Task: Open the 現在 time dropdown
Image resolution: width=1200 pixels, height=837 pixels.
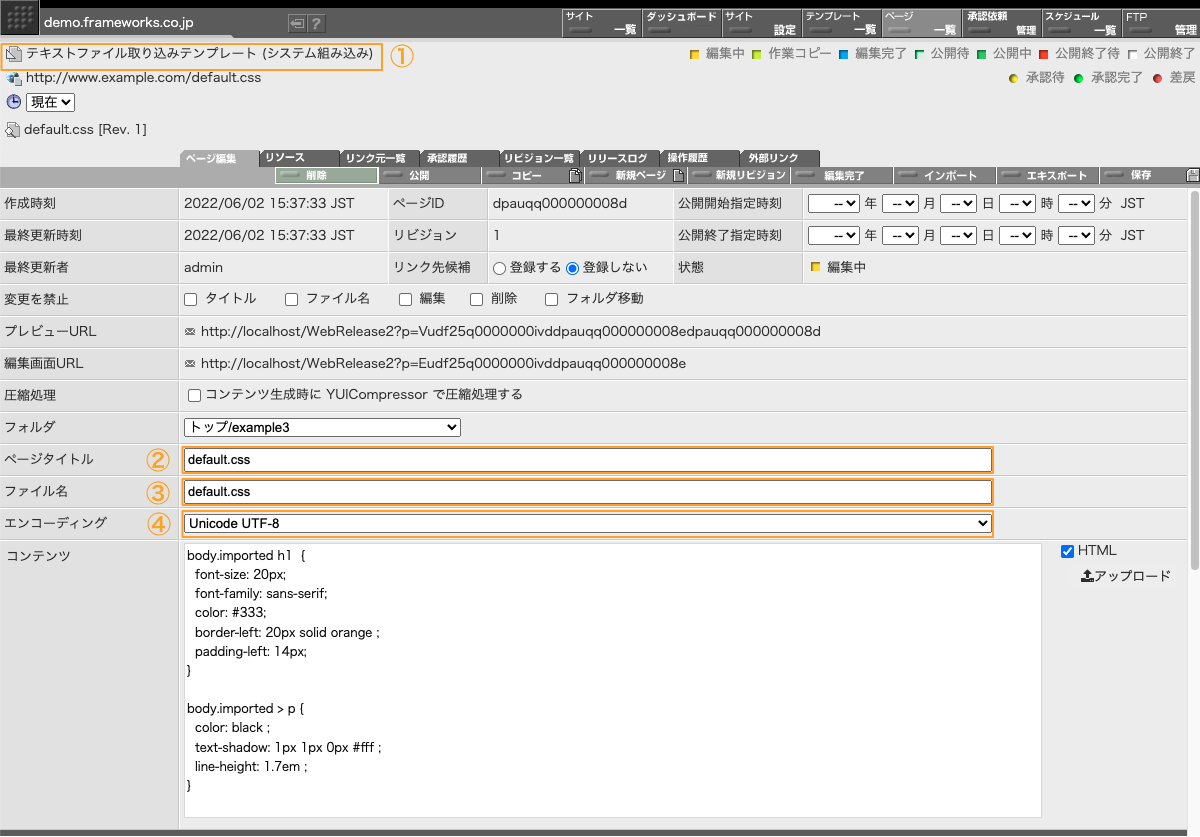Action: coord(51,102)
